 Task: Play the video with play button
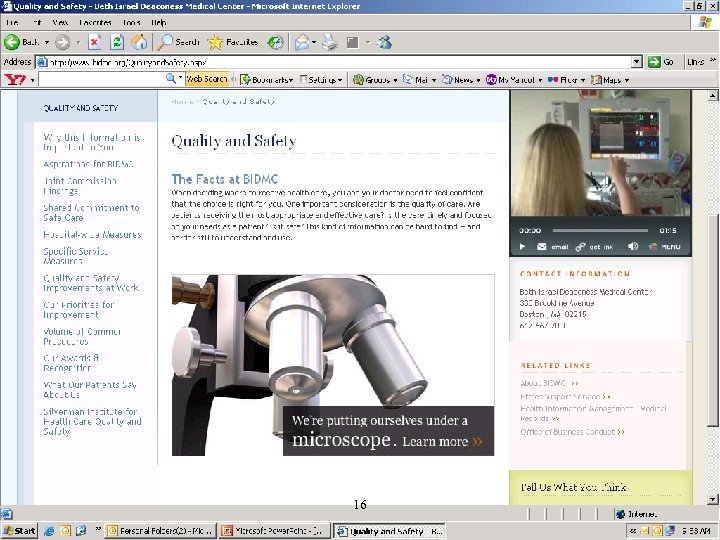[522, 247]
